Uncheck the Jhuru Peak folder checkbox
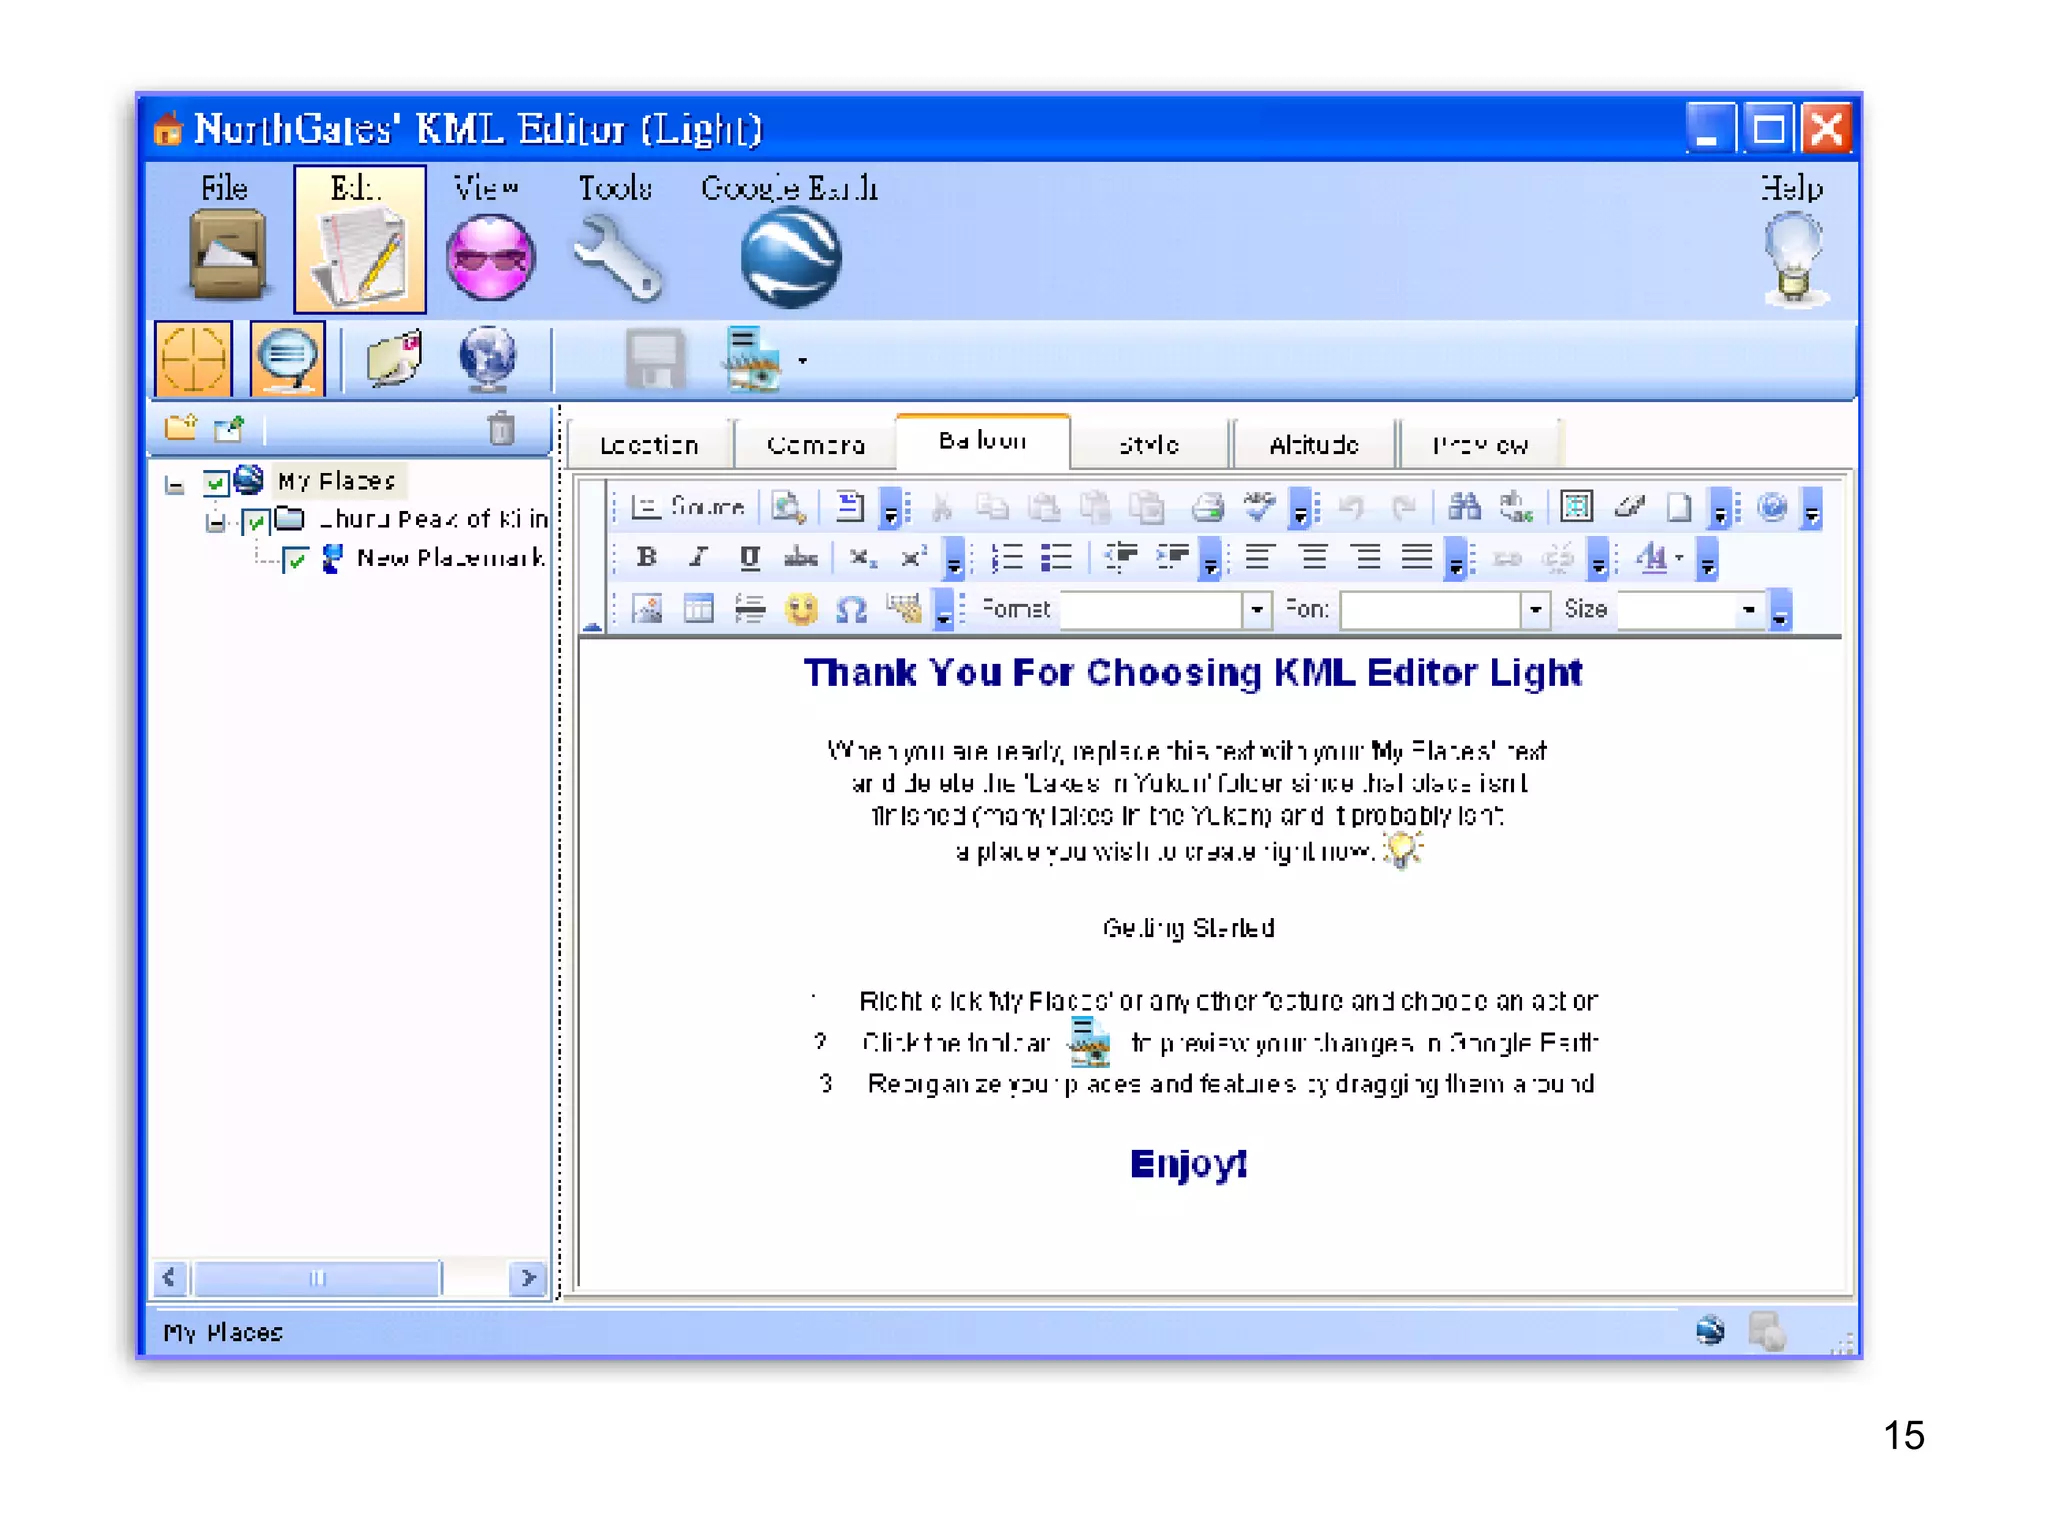The image size is (2048, 1536). (256, 521)
